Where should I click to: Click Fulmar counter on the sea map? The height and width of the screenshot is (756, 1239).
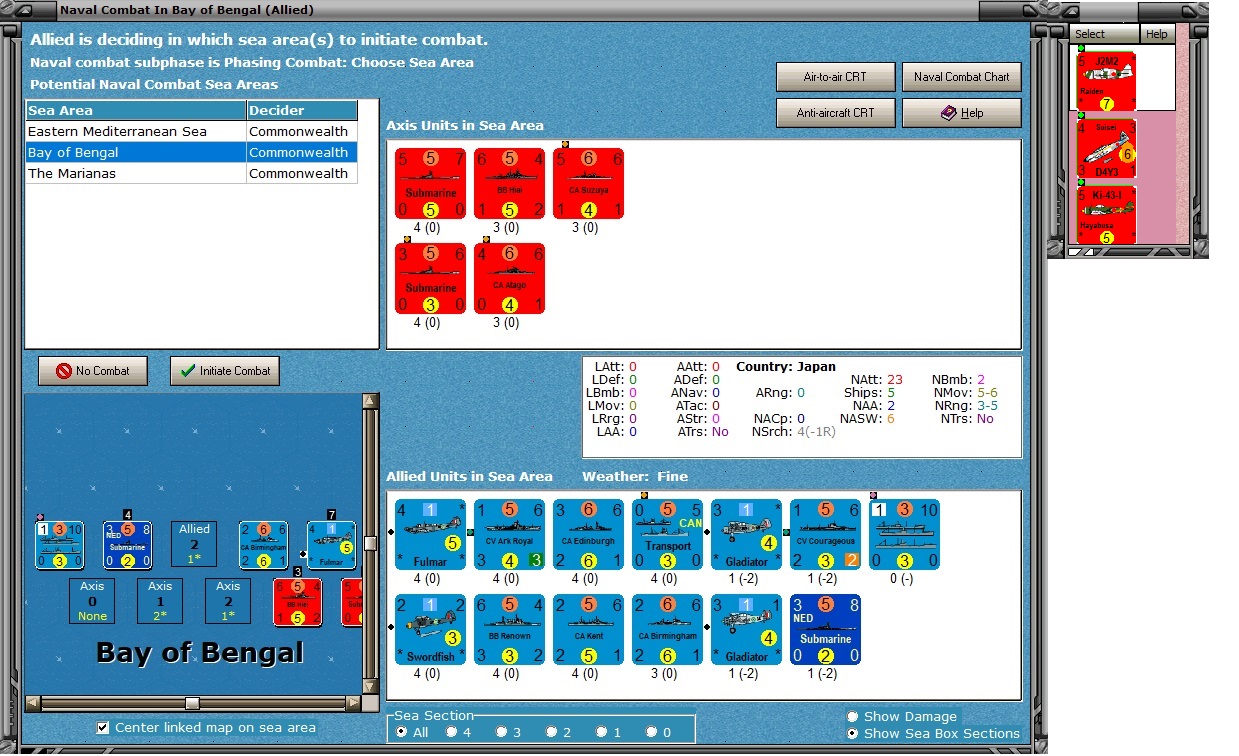[x=331, y=545]
